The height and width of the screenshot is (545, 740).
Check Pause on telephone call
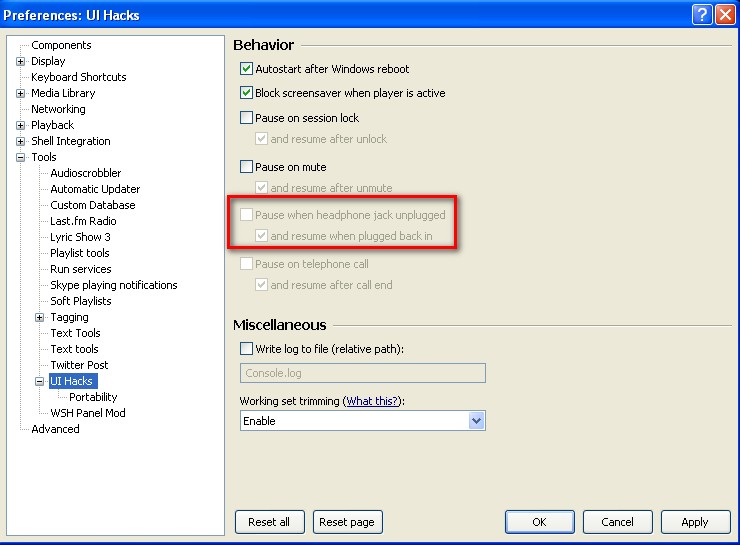(x=246, y=263)
